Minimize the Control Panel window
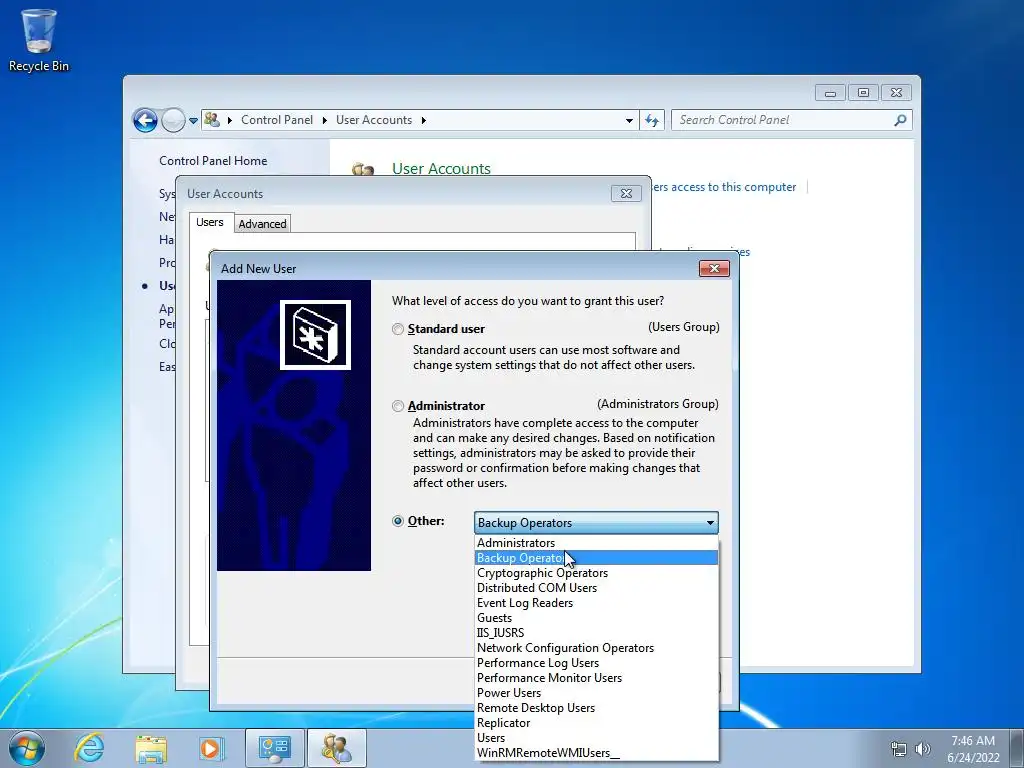Image resolution: width=1024 pixels, height=768 pixels. [x=830, y=93]
